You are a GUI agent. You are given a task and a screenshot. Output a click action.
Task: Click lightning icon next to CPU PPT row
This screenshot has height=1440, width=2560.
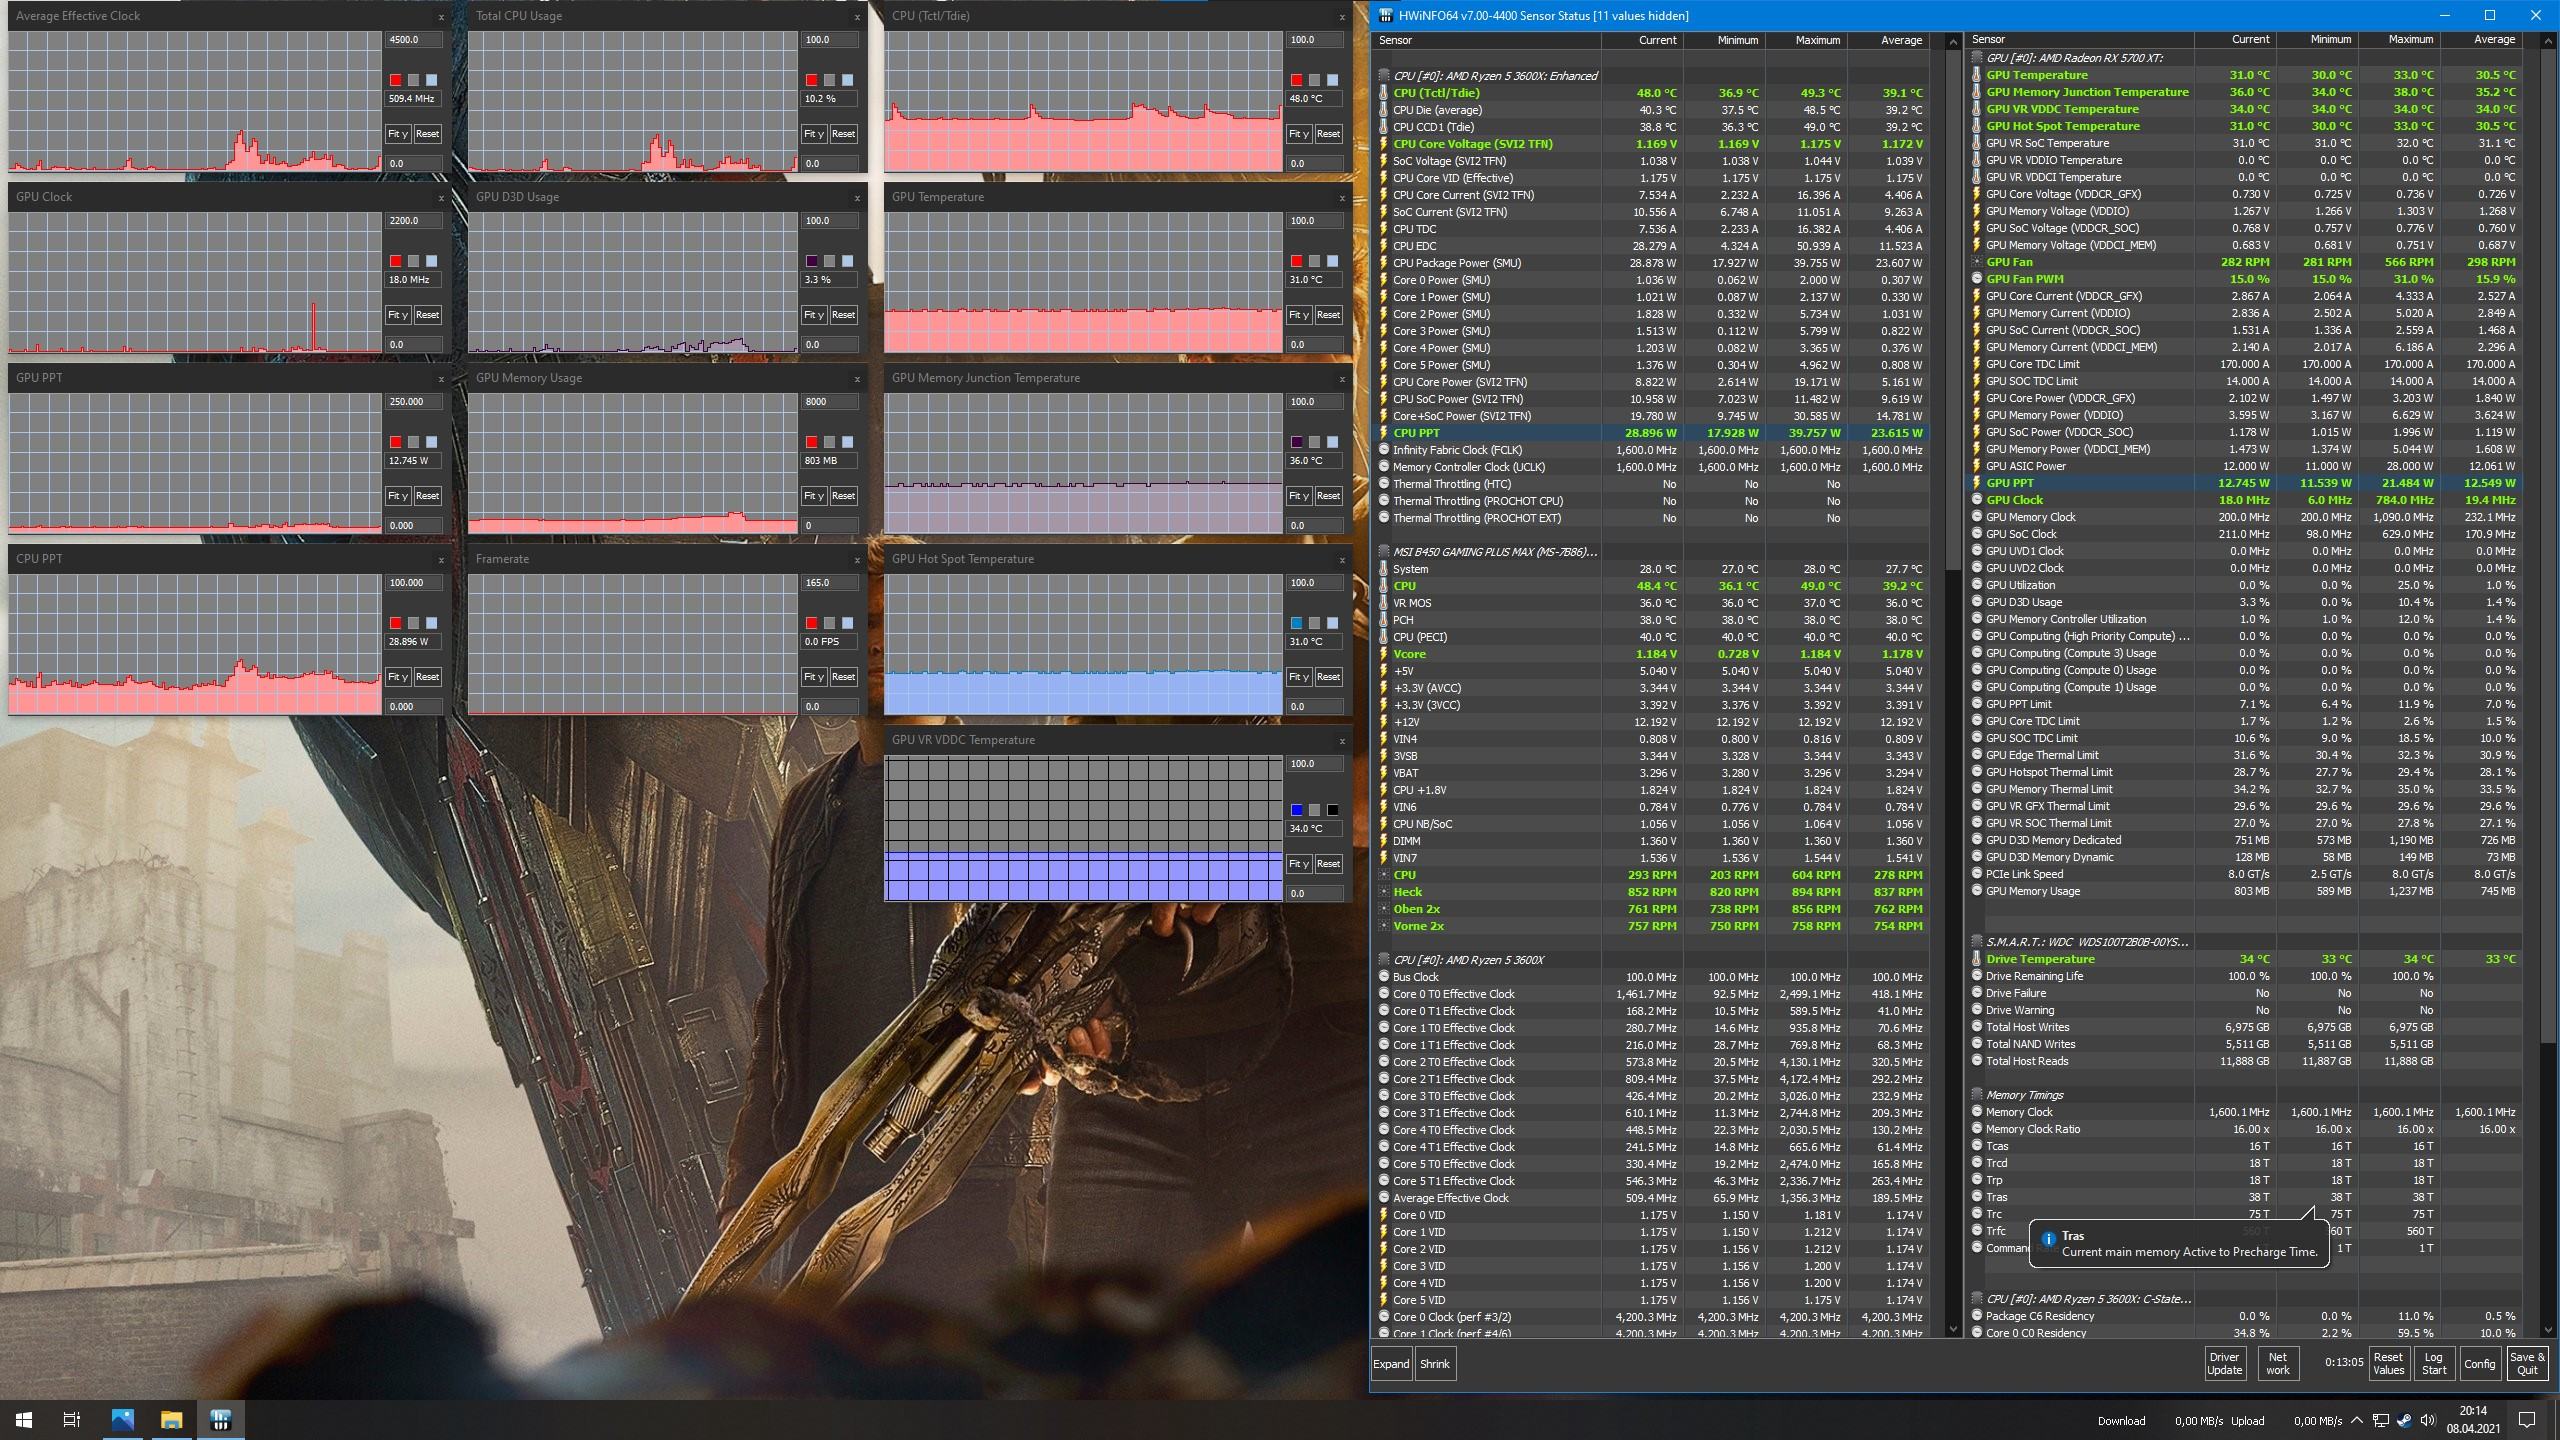tap(1384, 433)
